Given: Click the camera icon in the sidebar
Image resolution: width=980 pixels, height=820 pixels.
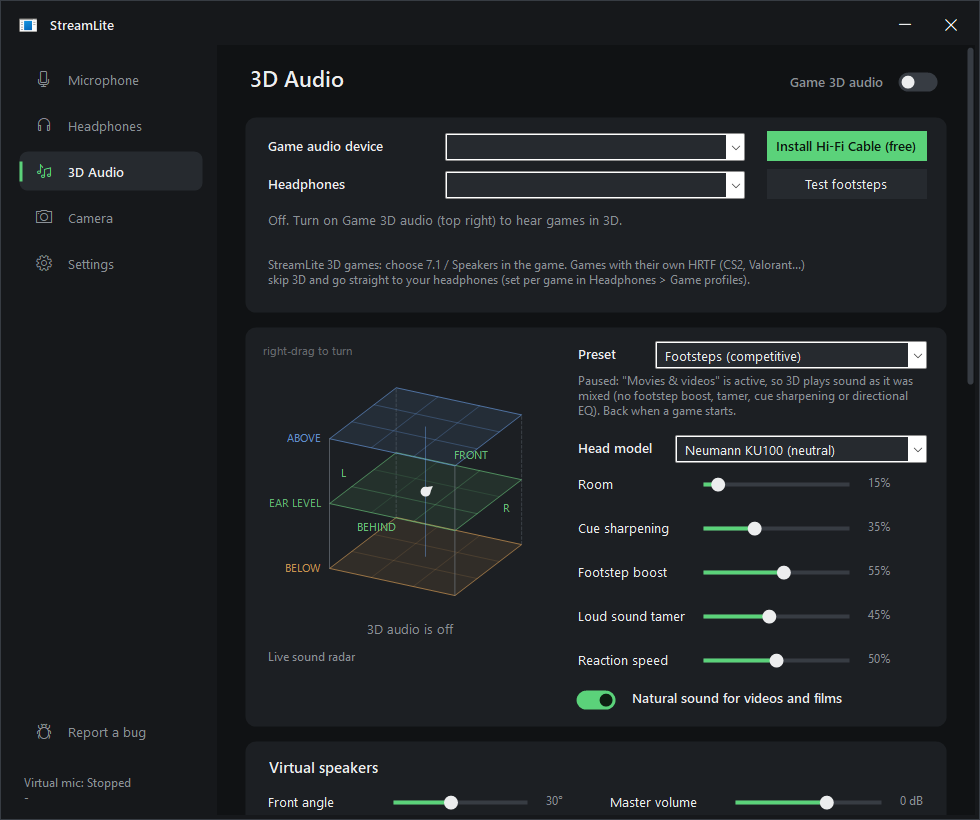Looking at the screenshot, I should click(44, 217).
